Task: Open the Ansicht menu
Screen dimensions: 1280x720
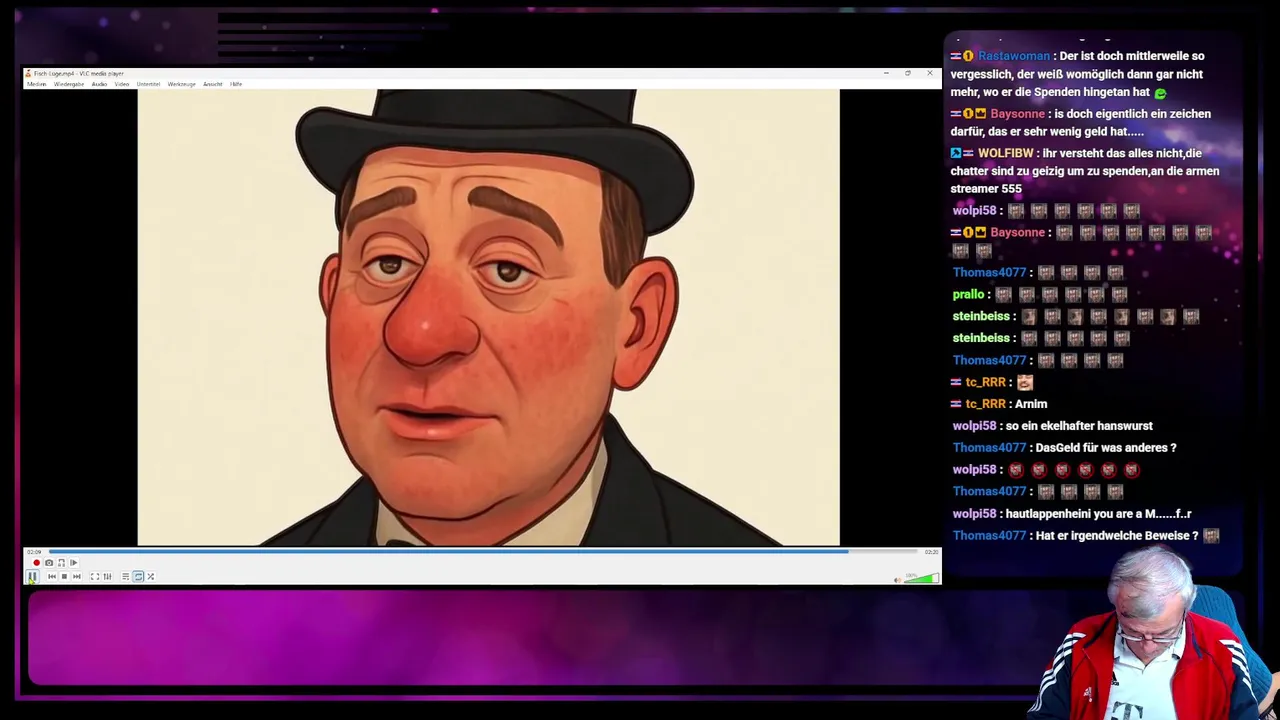Action: pos(213,84)
